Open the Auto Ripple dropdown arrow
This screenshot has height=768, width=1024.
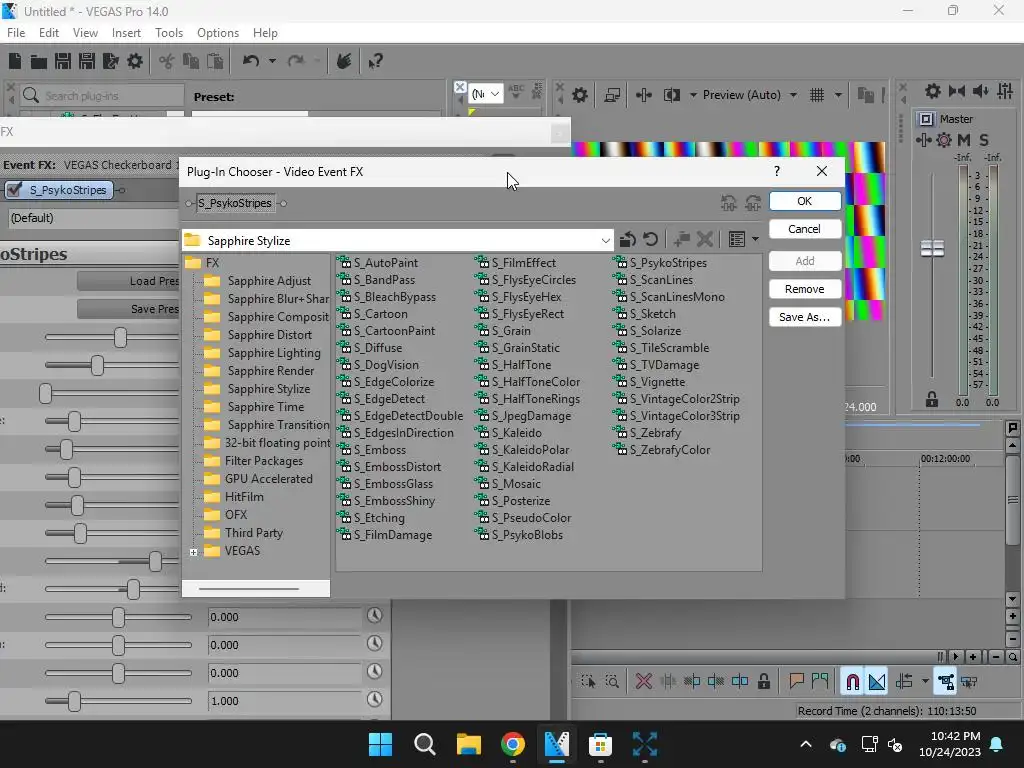click(x=925, y=682)
